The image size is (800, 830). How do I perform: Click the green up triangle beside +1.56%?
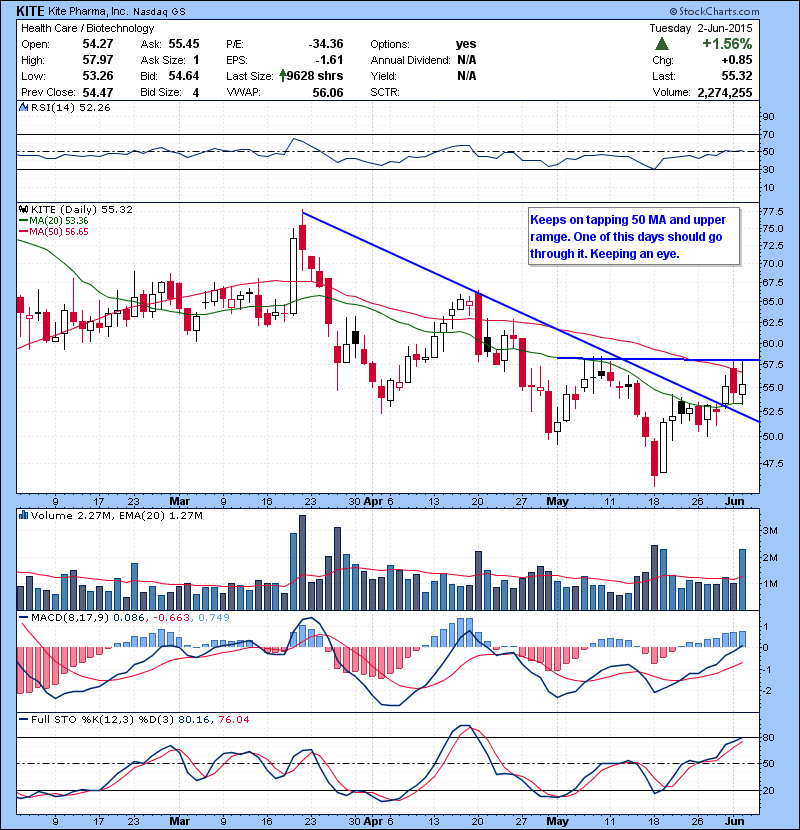(x=661, y=44)
